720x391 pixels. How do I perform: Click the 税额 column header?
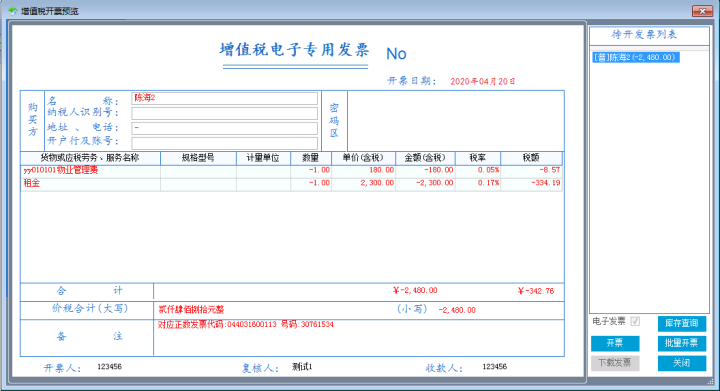coord(531,158)
